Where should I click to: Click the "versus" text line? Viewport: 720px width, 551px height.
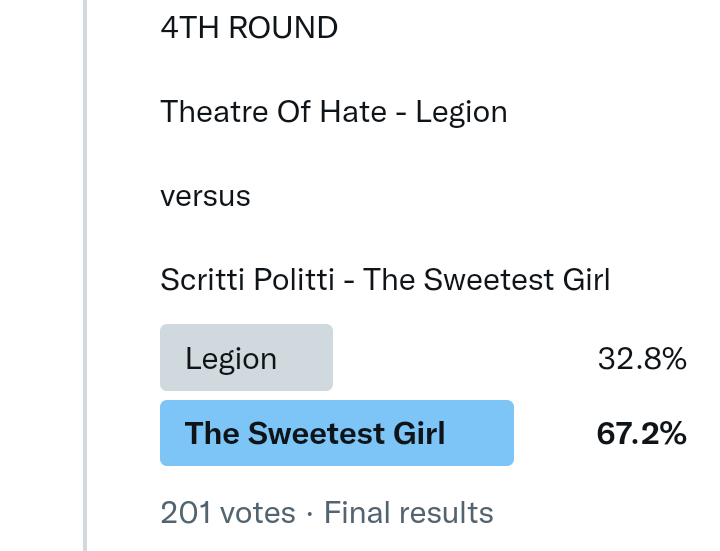pos(205,196)
